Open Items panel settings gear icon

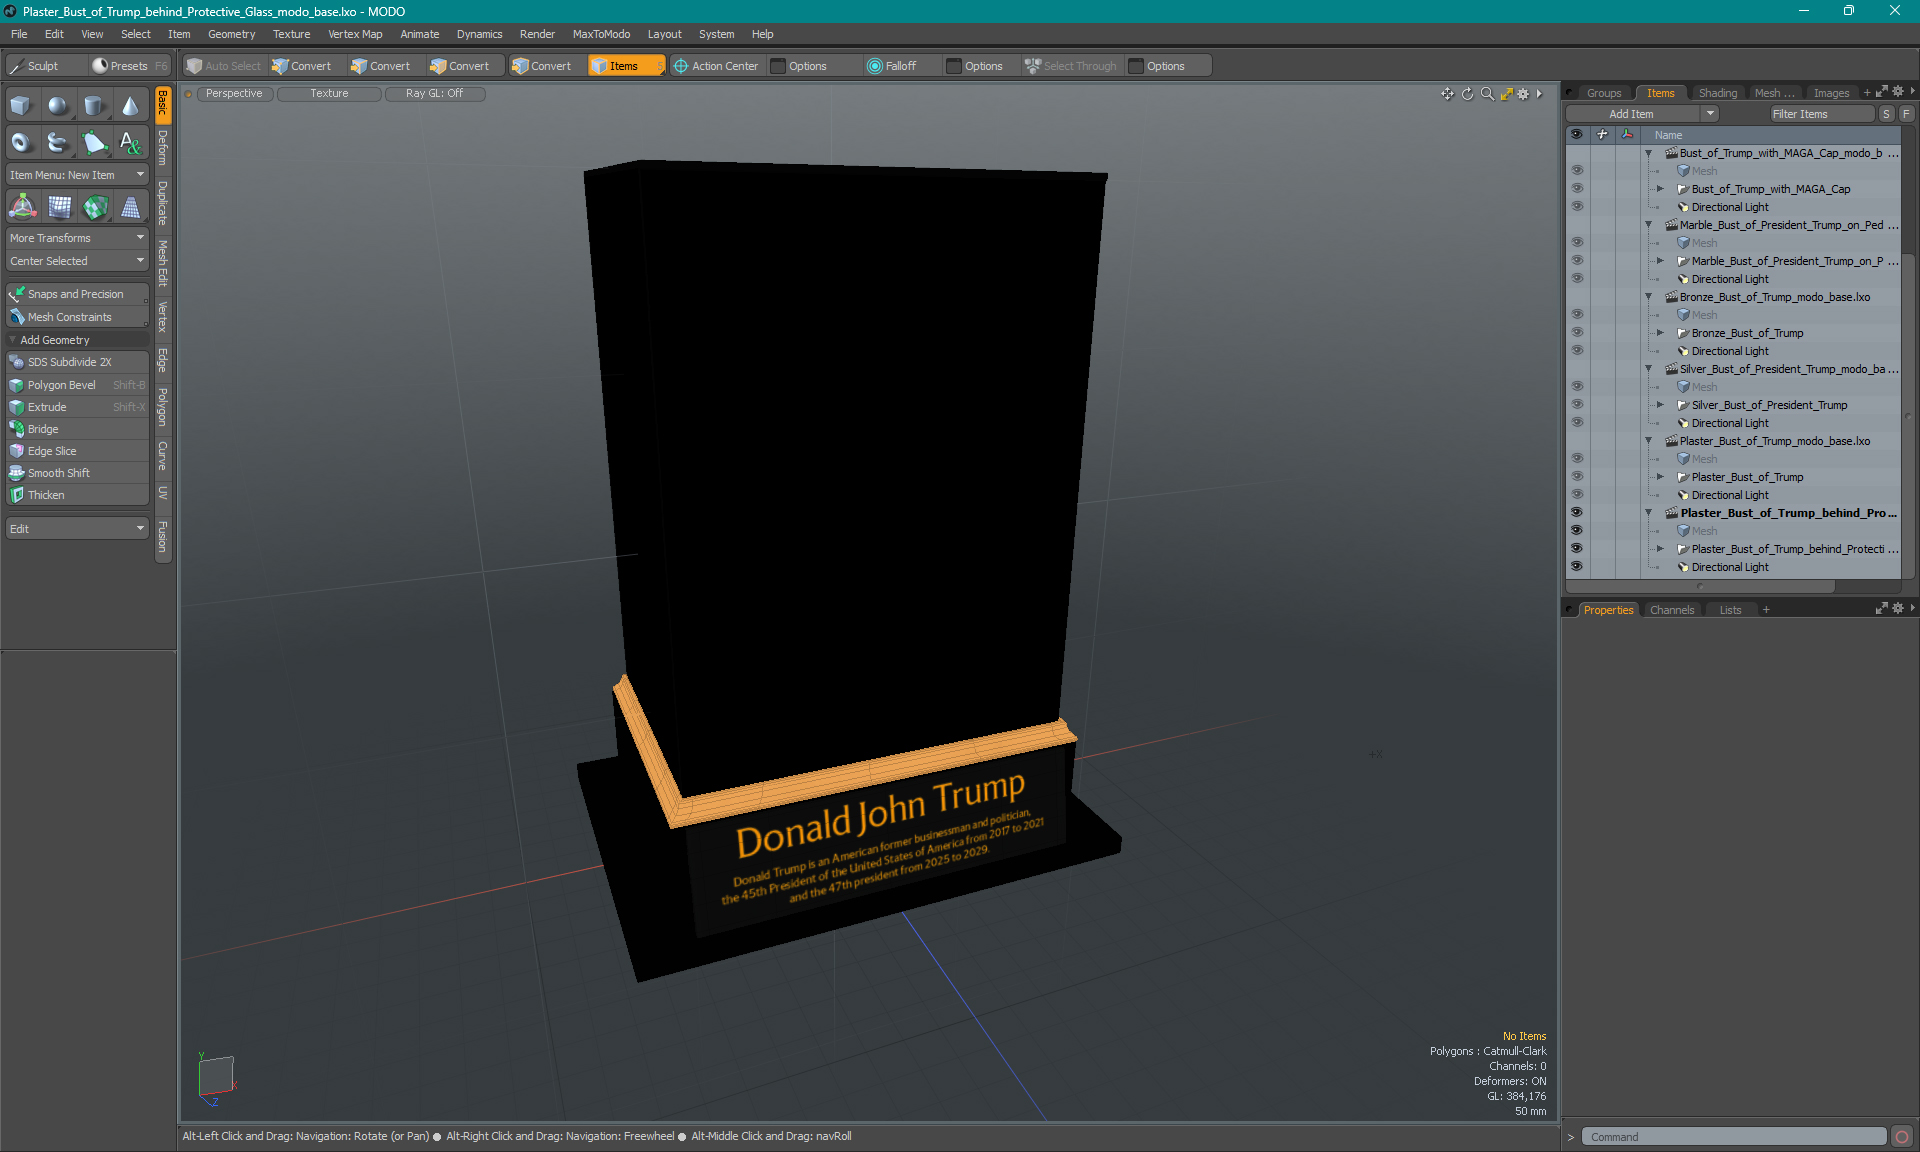tap(1897, 92)
